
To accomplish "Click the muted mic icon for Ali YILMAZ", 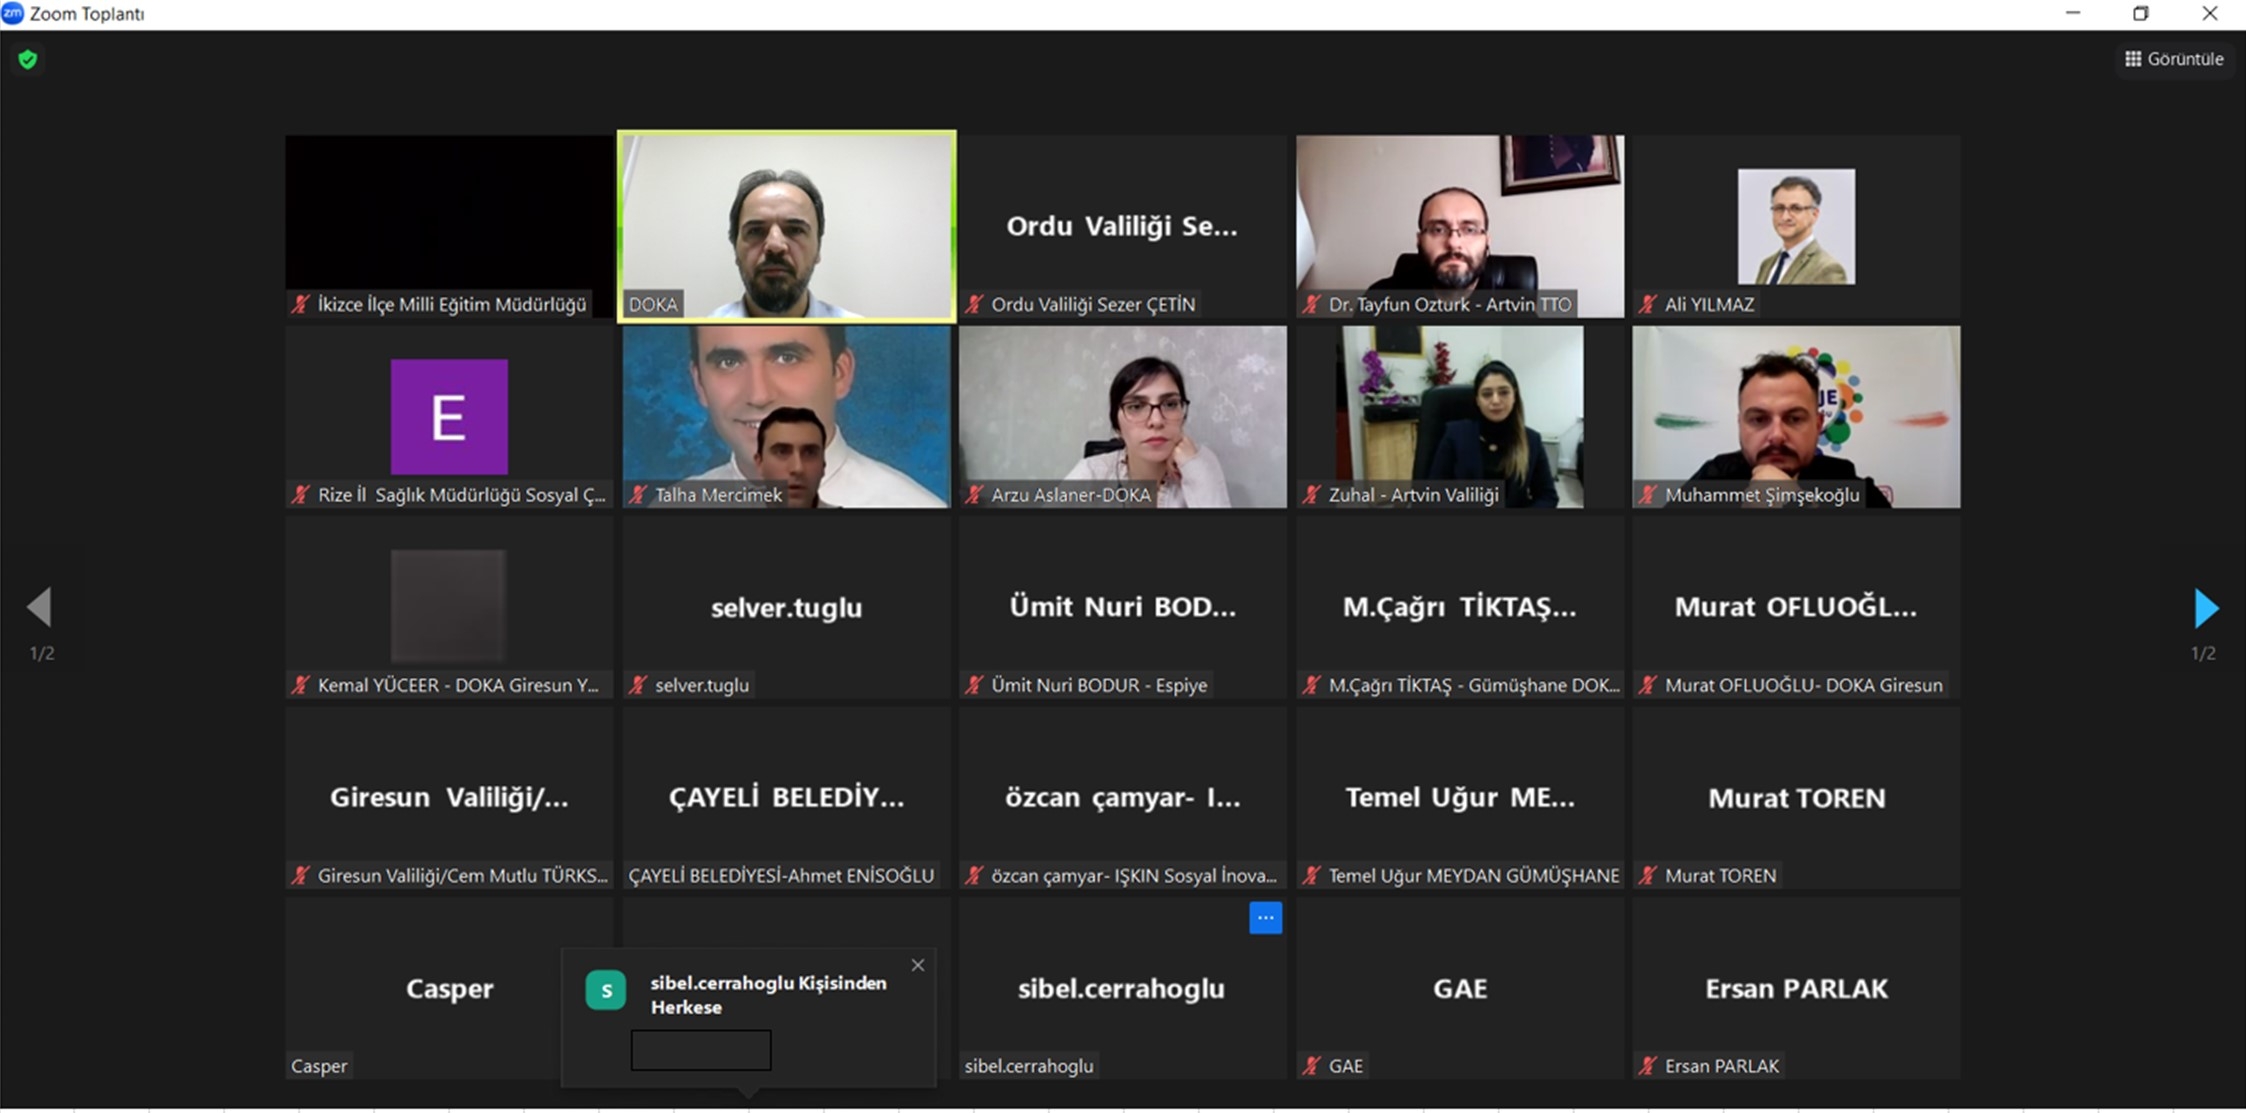I will tap(1648, 304).
